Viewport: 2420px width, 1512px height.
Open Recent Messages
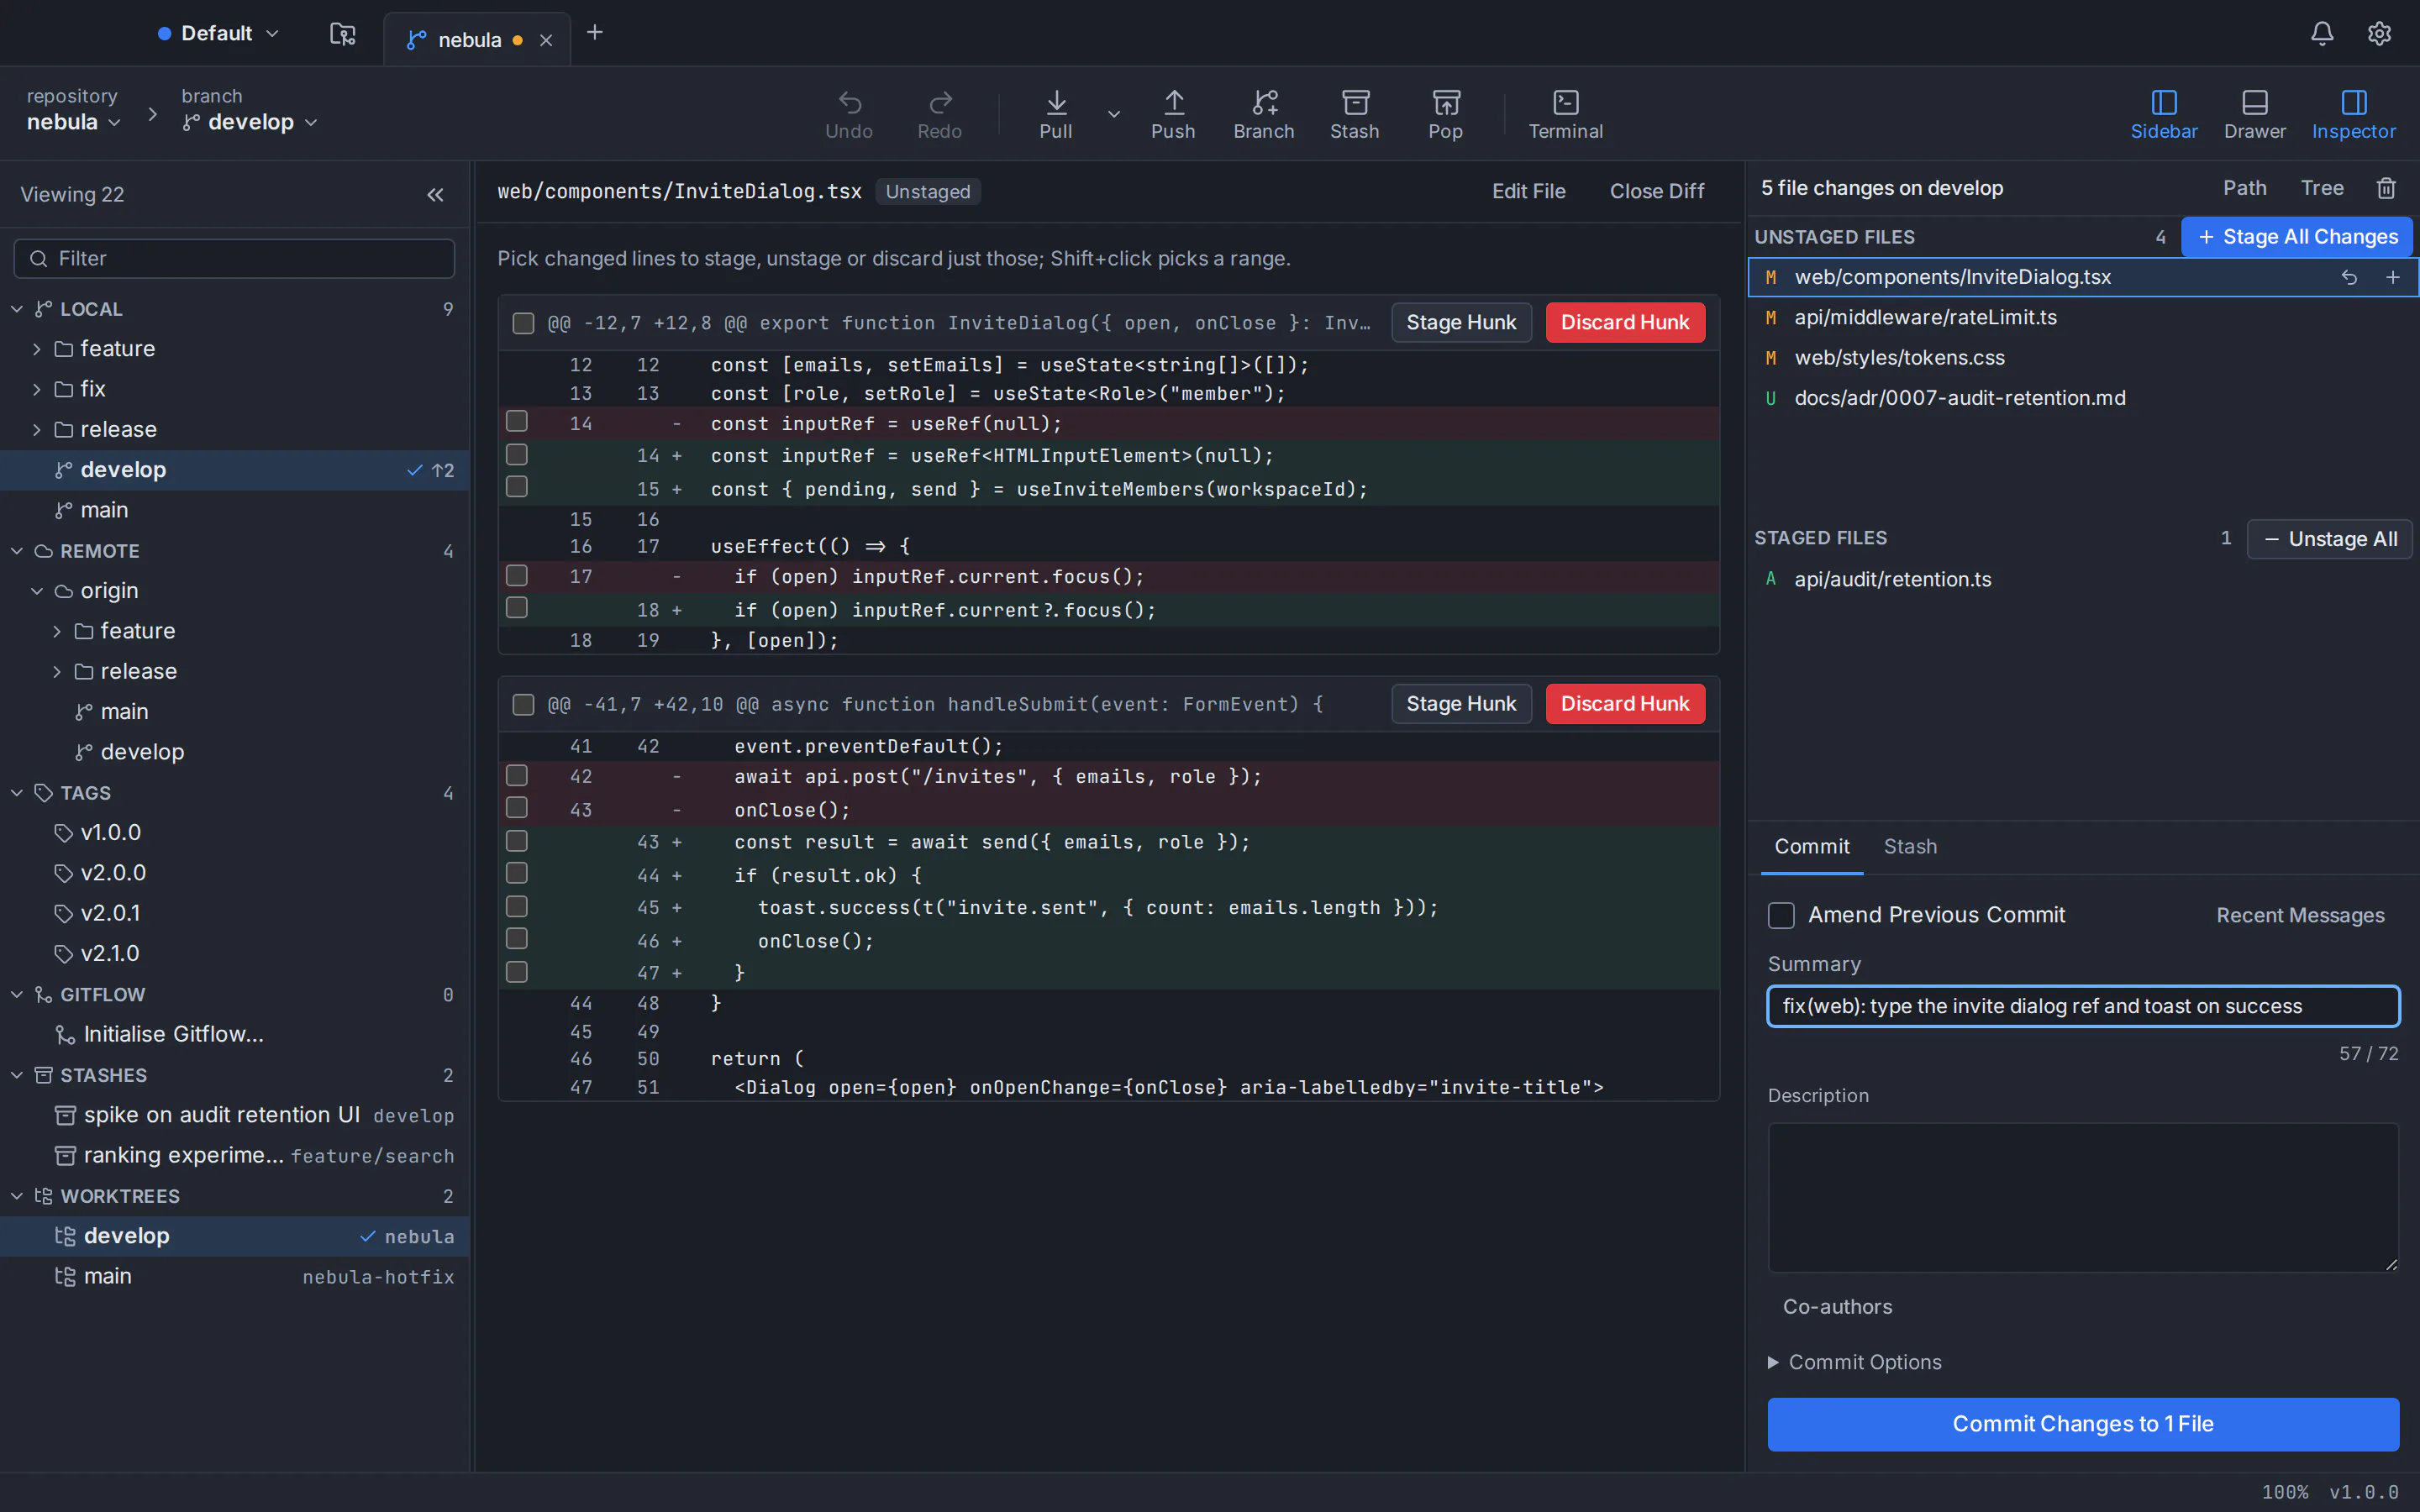2300,915
